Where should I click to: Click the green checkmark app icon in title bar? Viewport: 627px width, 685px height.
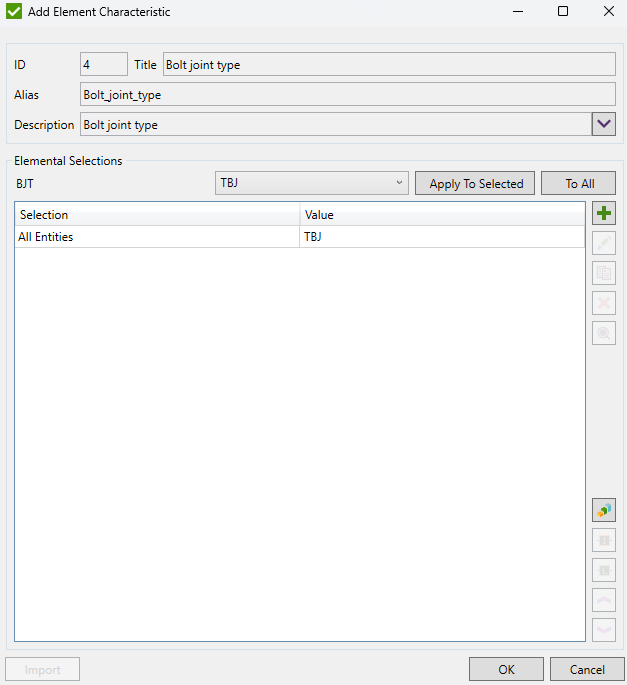pos(14,12)
